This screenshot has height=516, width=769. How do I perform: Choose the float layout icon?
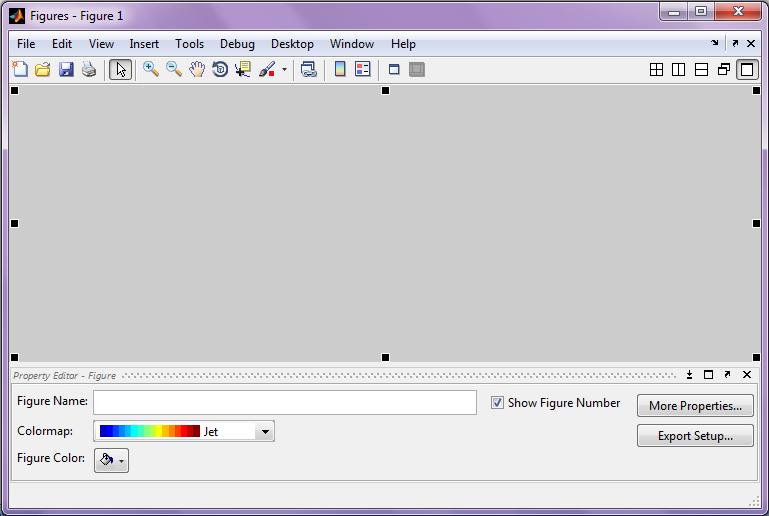(x=724, y=70)
